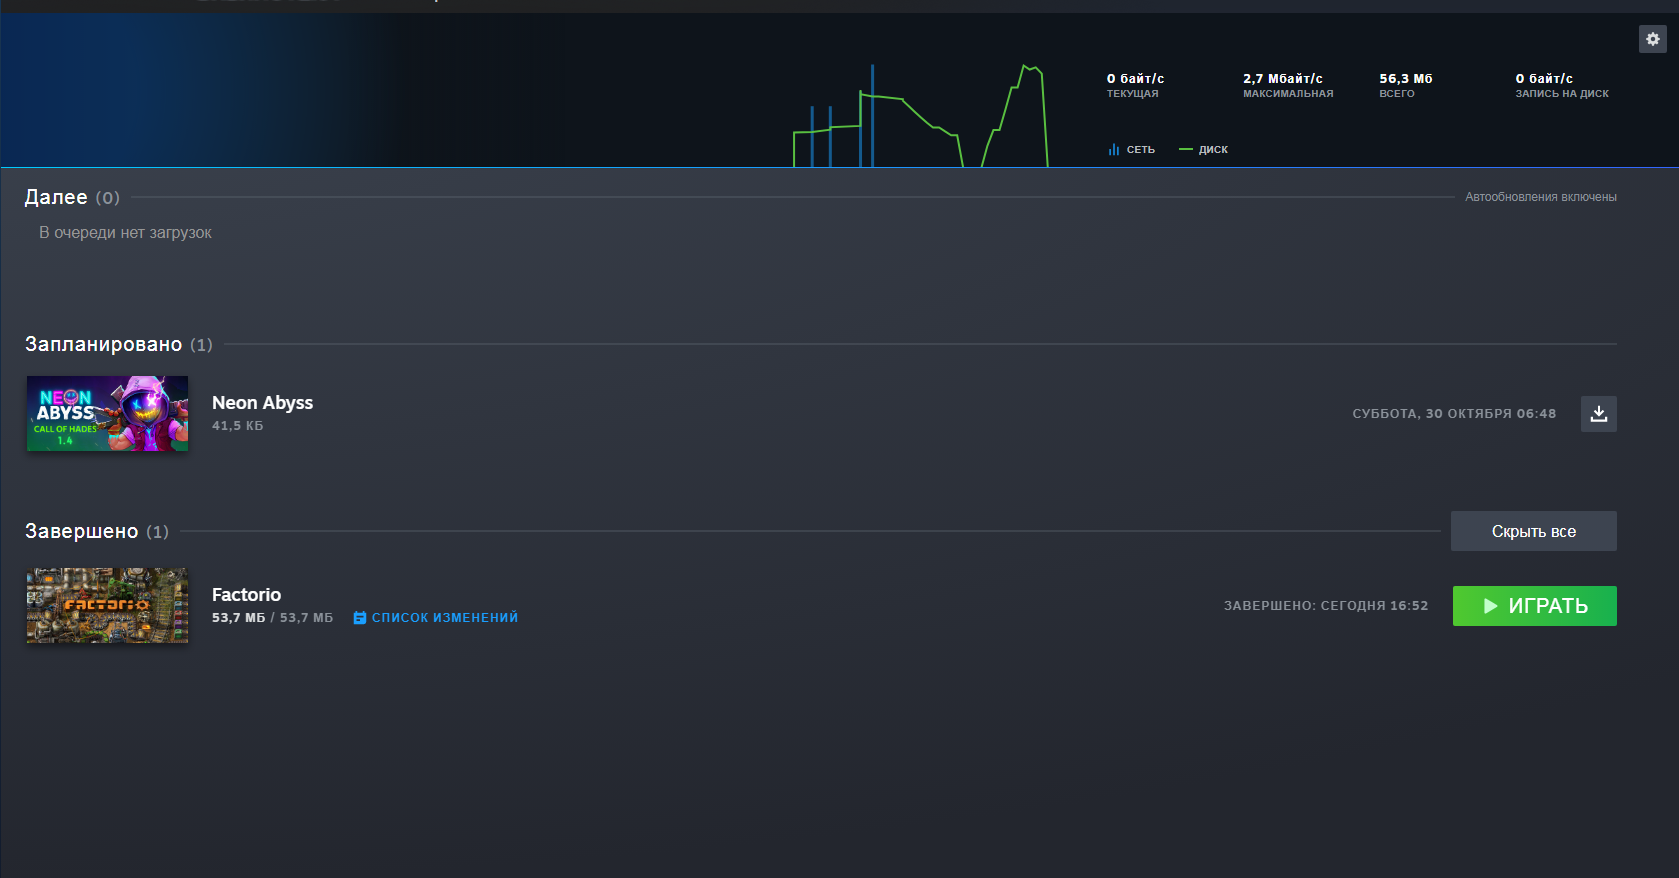The width and height of the screenshot is (1679, 878).
Task: Open downloads settings gear icon
Action: tap(1653, 39)
